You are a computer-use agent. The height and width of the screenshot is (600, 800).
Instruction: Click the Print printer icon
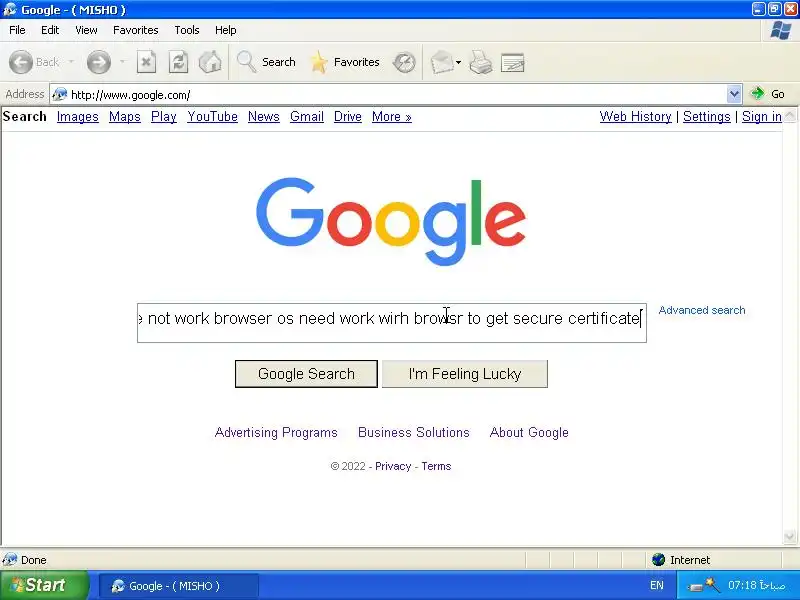pyautogui.click(x=481, y=63)
